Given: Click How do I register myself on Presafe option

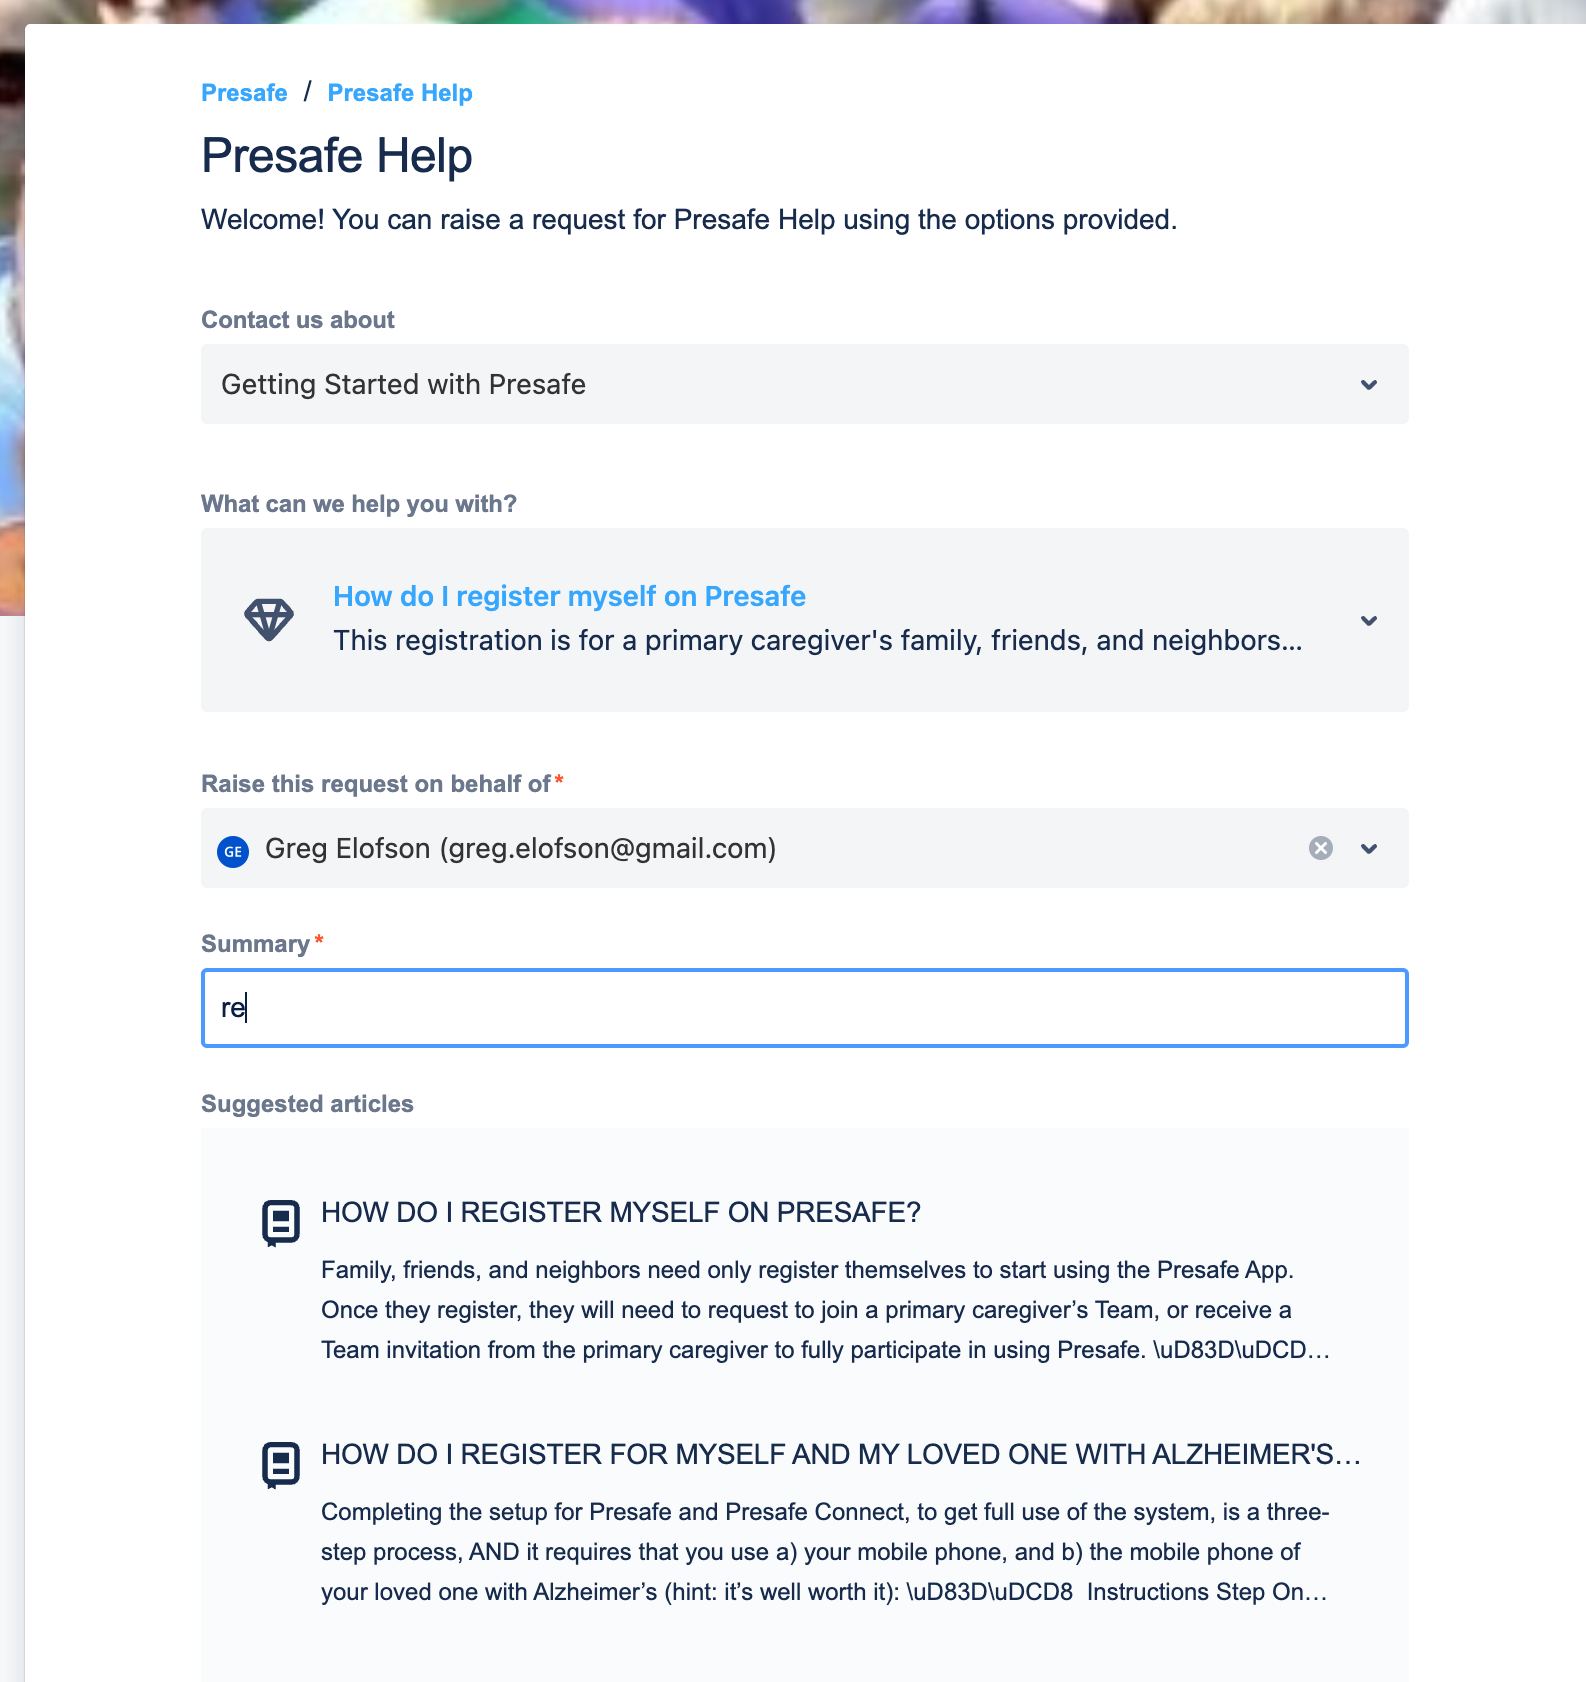Looking at the screenshot, I should (x=569, y=596).
